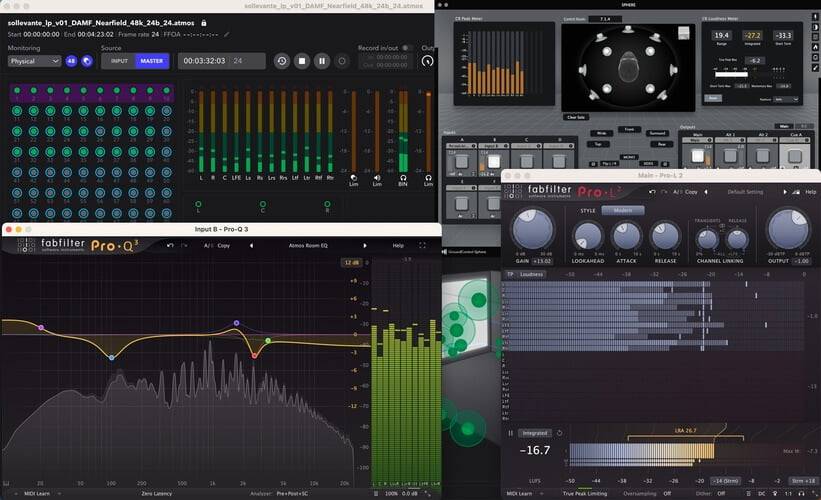Undo in Pro-Q 3

(170, 245)
